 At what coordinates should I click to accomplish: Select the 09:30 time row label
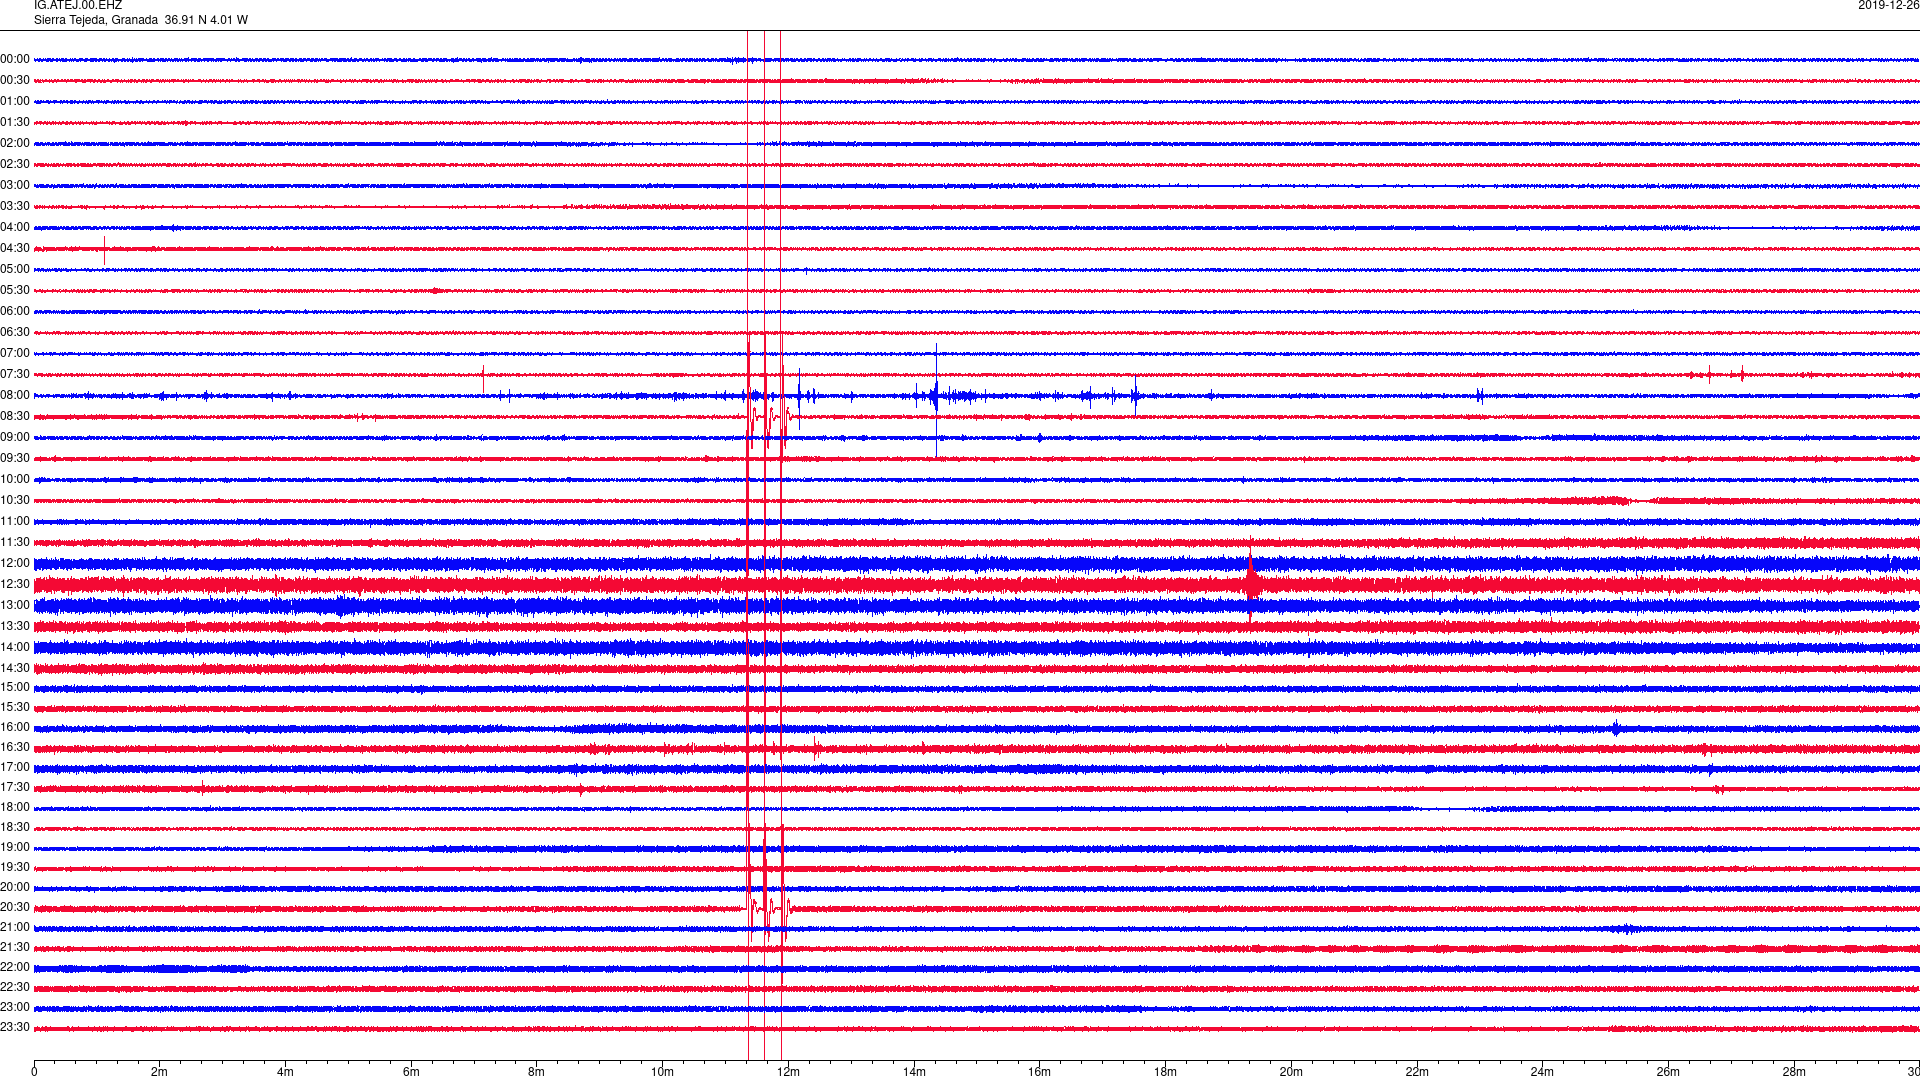(x=15, y=459)
